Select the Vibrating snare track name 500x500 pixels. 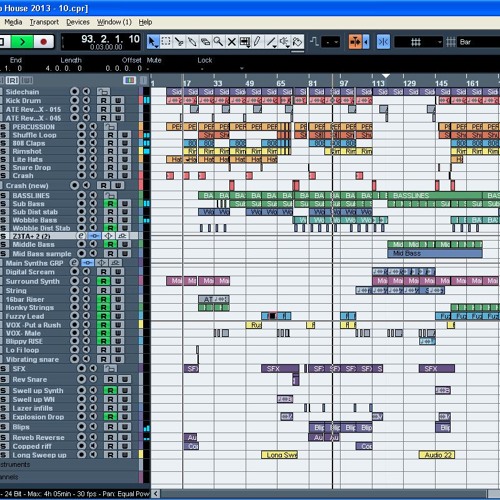point(32,359)
